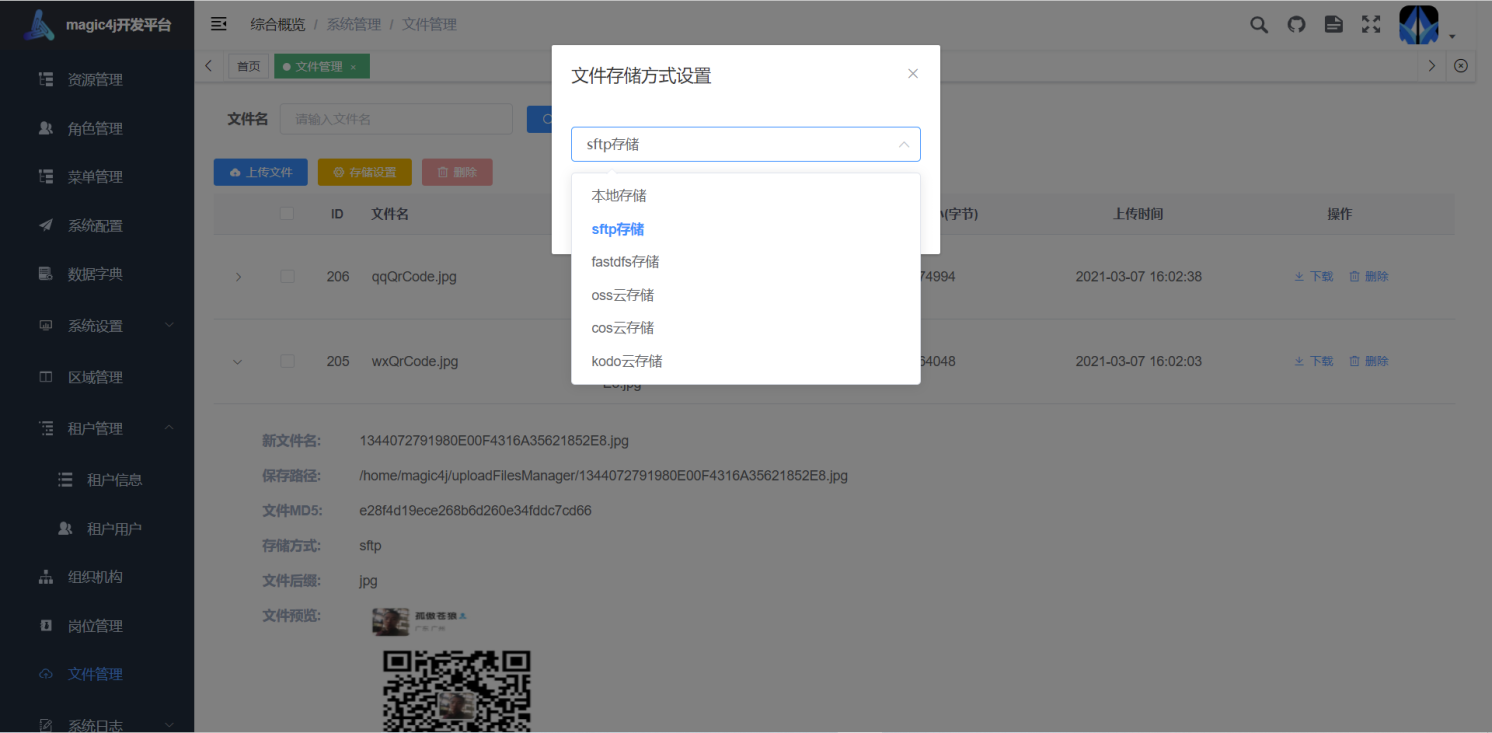Switch to the 首页 tab
The width and height of the screenshot is (1492, 733).
248,66
